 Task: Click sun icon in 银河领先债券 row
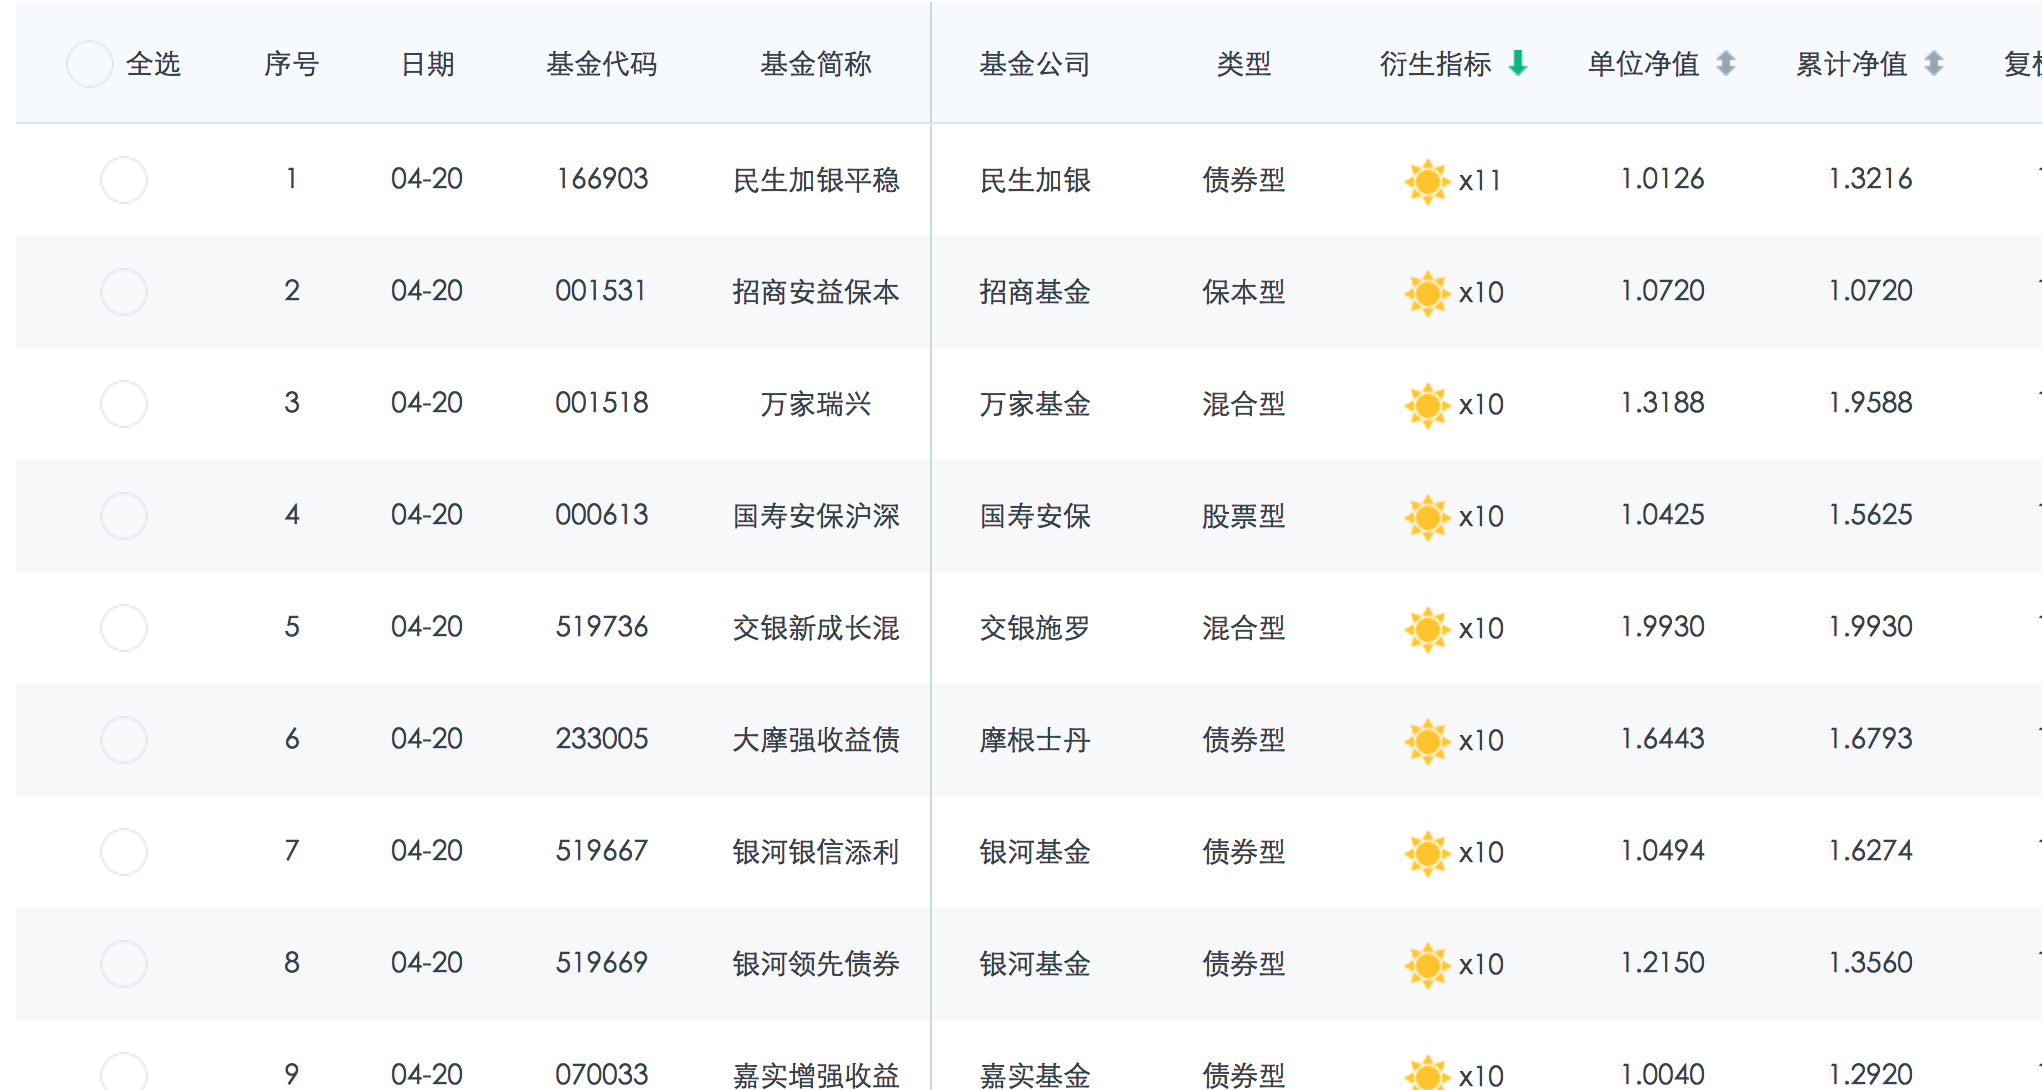1427,965
